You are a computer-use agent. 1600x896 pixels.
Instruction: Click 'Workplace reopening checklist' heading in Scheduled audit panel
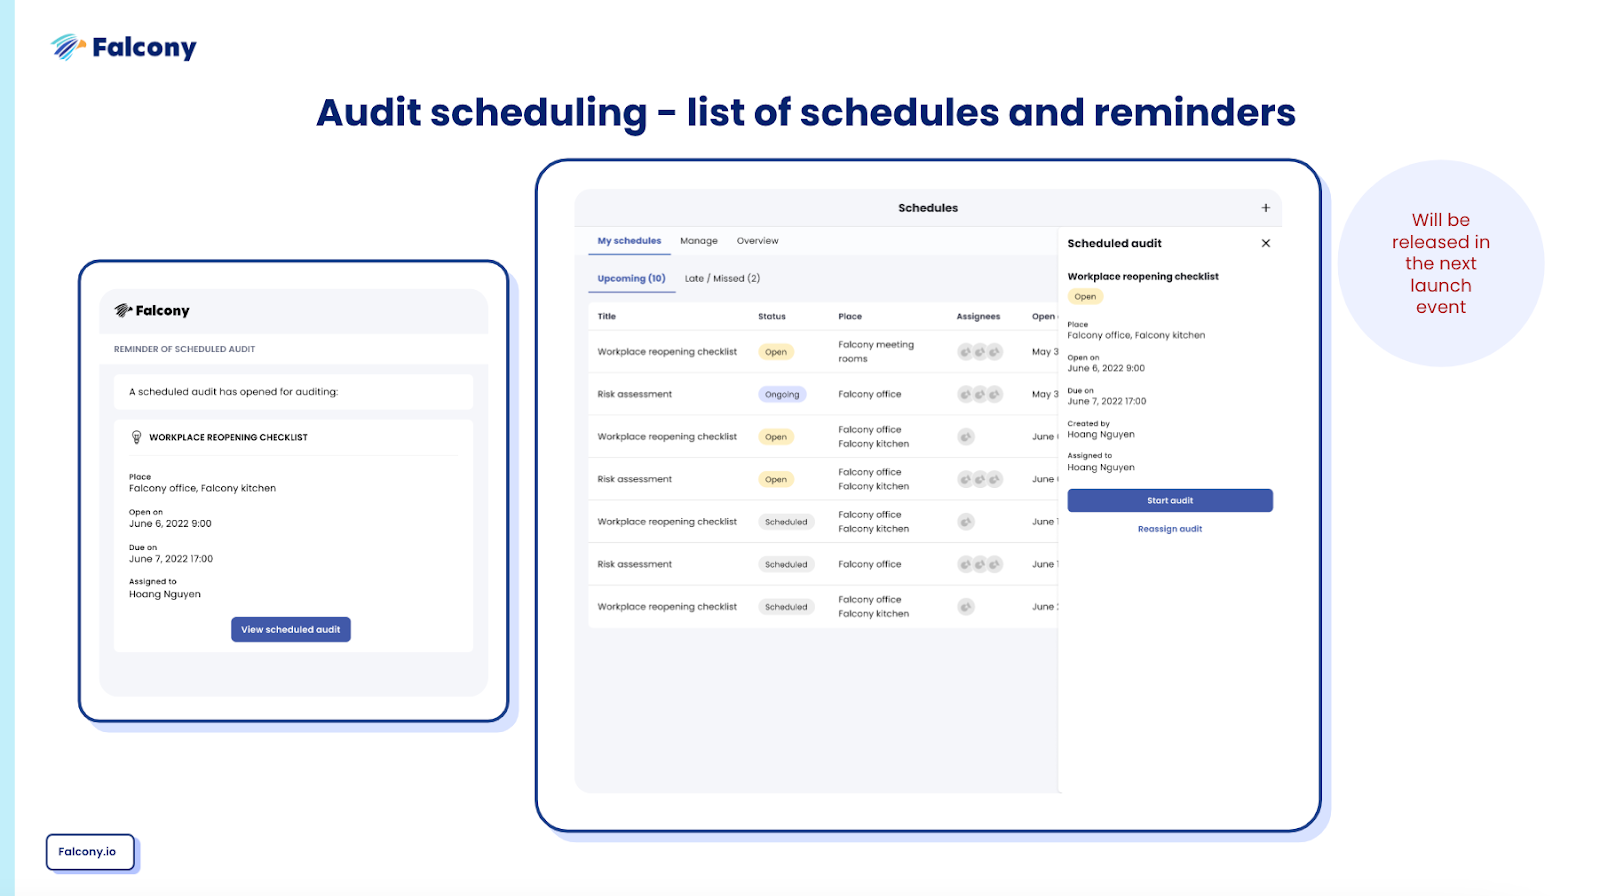click(1143, 277)
